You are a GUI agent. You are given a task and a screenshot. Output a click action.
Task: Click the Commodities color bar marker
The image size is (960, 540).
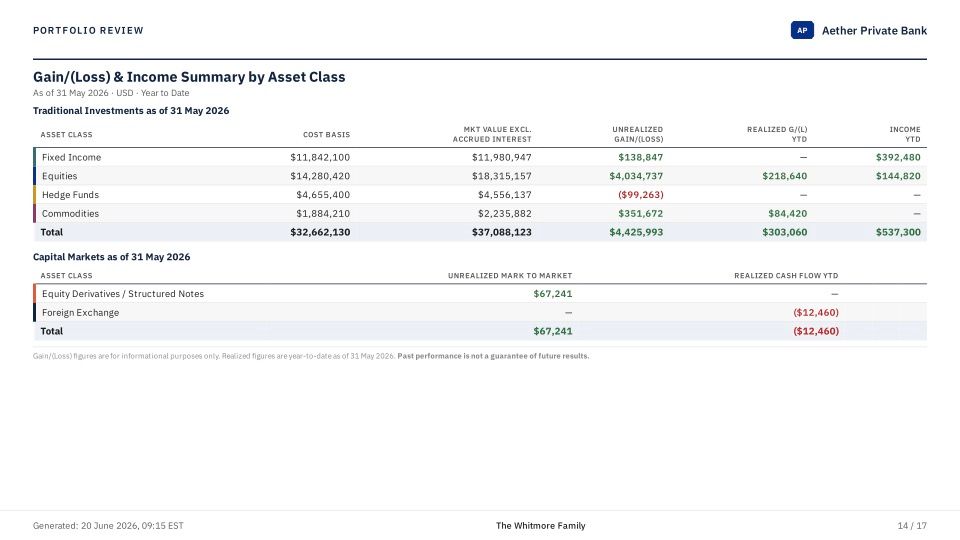34,213
